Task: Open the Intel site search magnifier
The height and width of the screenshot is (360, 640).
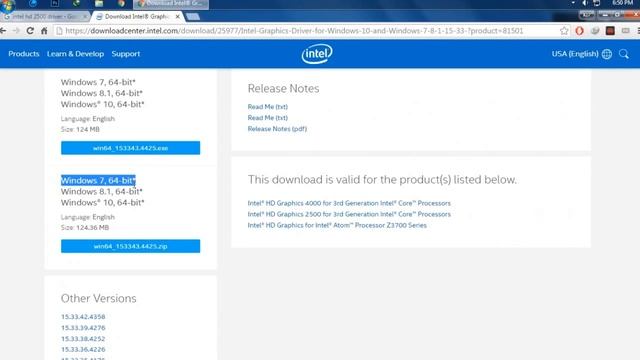Action: click(624, 54)
